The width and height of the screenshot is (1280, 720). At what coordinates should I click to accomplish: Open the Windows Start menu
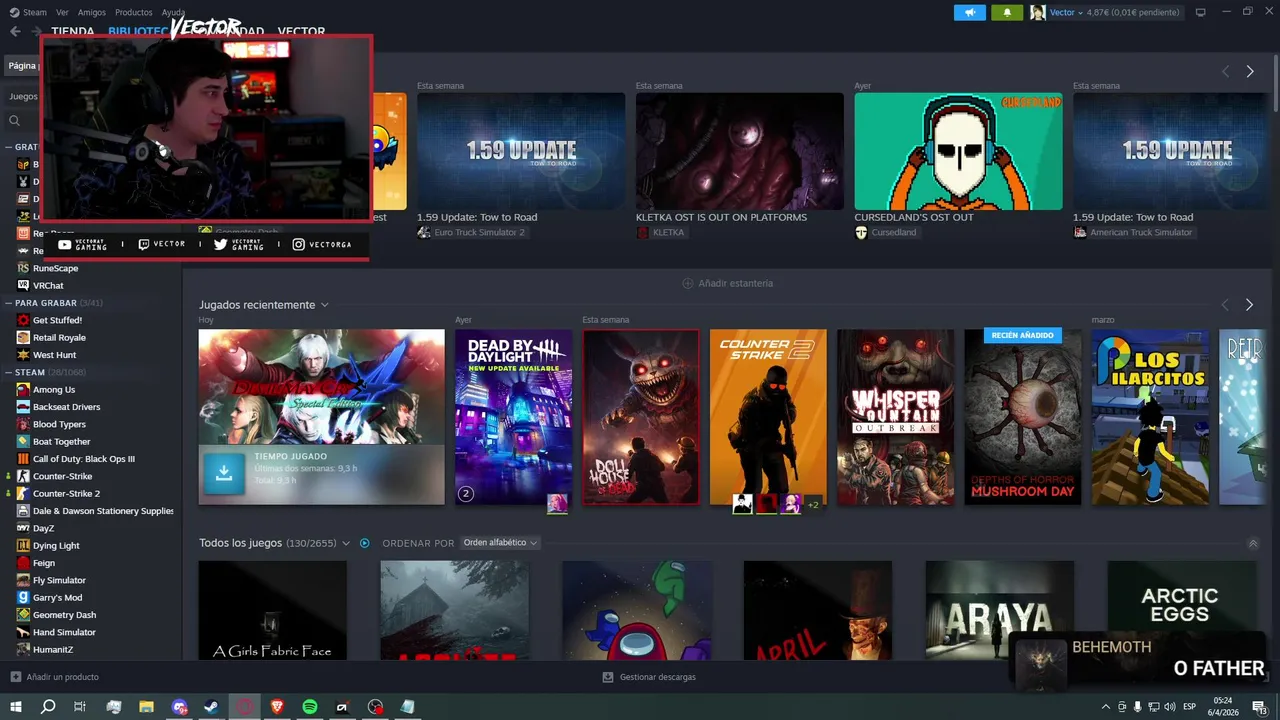[x=15, y=707]
